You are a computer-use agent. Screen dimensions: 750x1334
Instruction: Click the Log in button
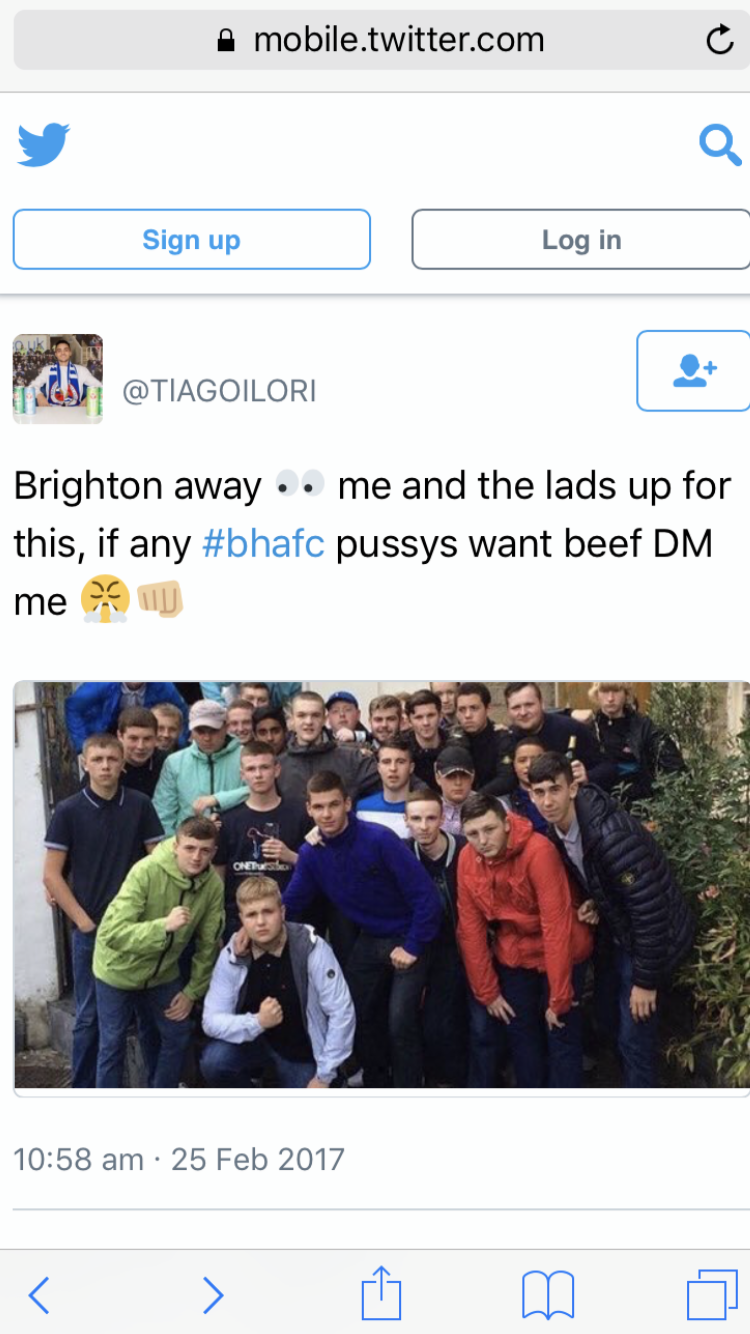tap(581, 240)
